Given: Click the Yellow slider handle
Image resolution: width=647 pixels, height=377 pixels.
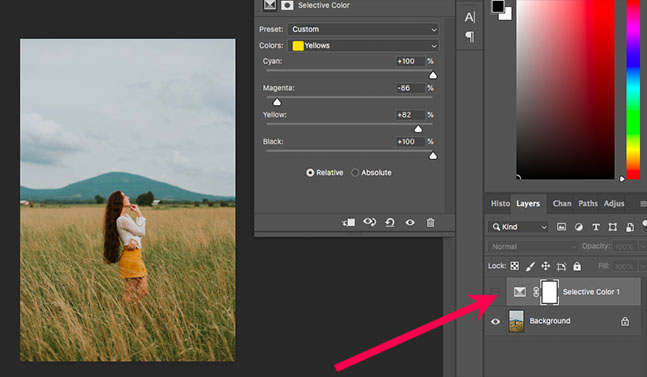Looking at the screenshot, I should tap(418, 129).
